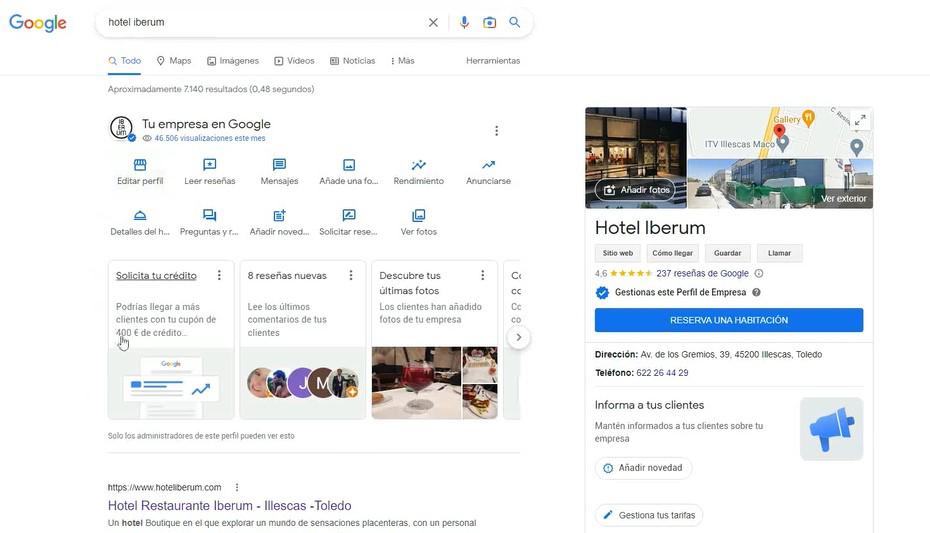Click the Sitio web button
This screenshot has width=930, height=533.
617,253
